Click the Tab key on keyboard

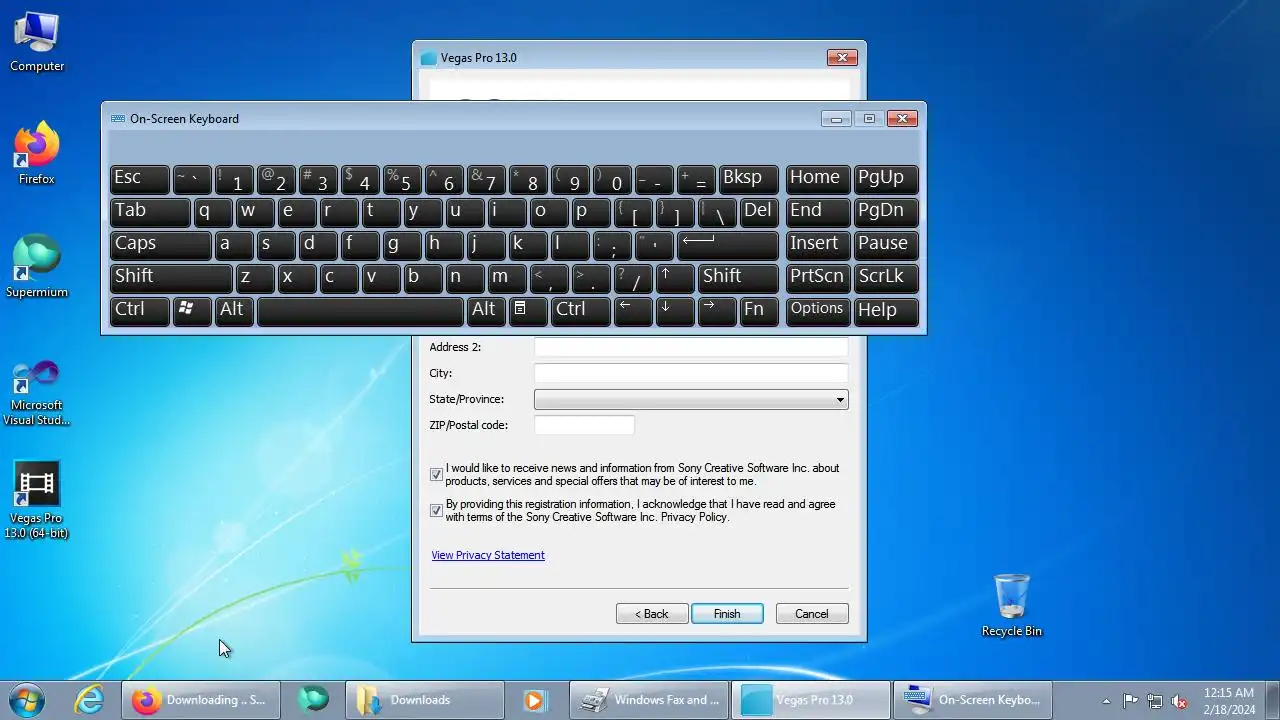(x=150, y=212)
